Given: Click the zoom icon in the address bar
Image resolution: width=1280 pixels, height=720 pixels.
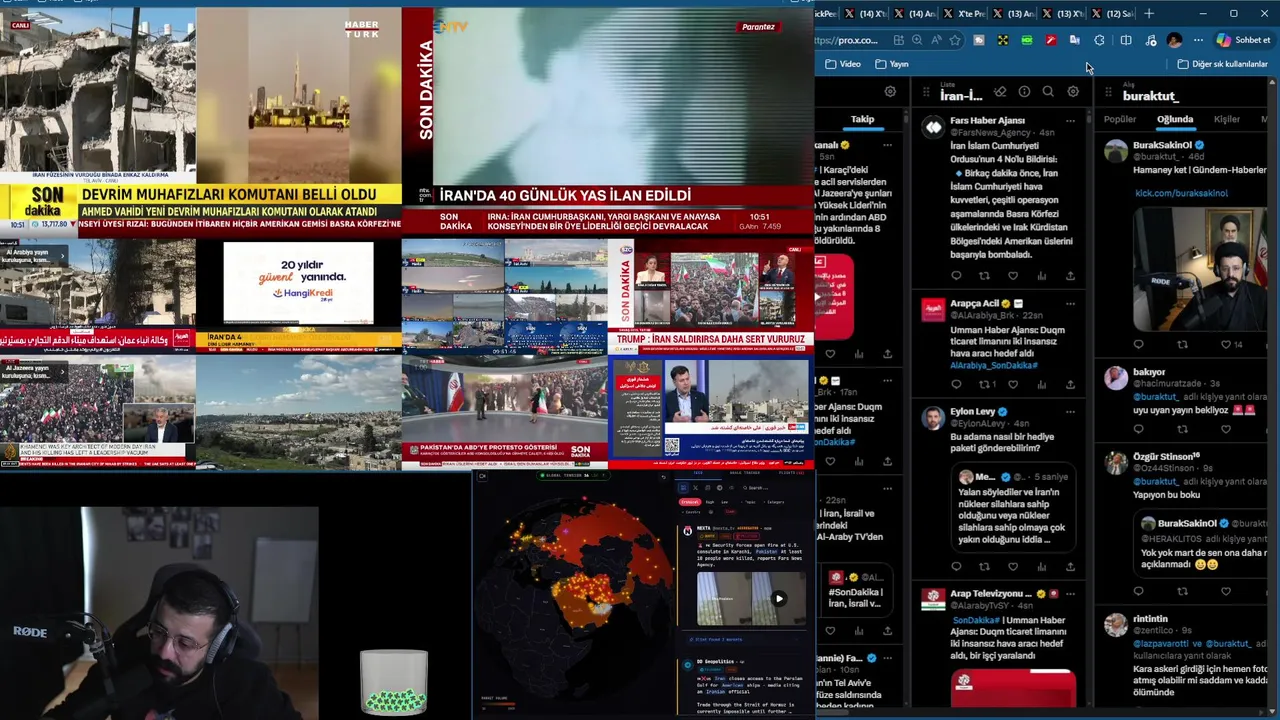Looking at the screenshot, I should tap(917, 40).
